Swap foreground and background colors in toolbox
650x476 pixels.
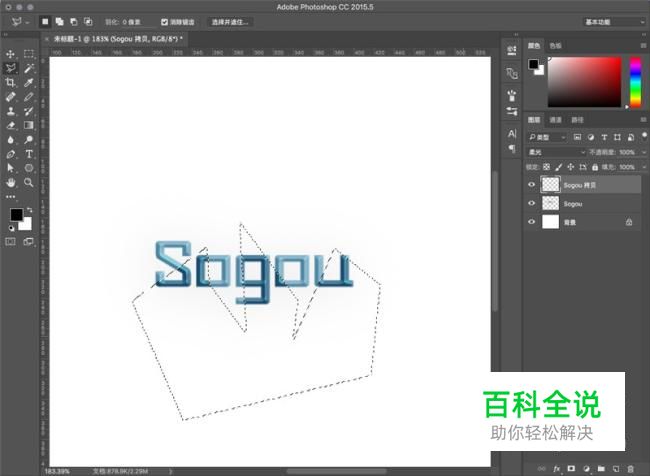coord(29,210)
